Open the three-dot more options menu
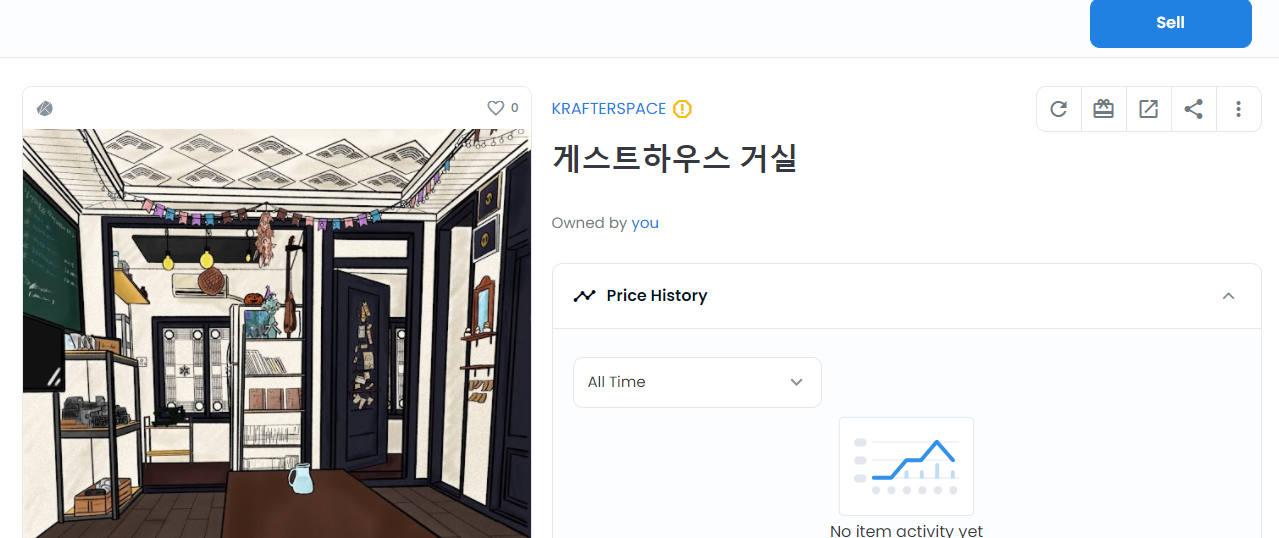Image resolution: width=1279 pixels, height=538 pixels. pos(1239,109)
